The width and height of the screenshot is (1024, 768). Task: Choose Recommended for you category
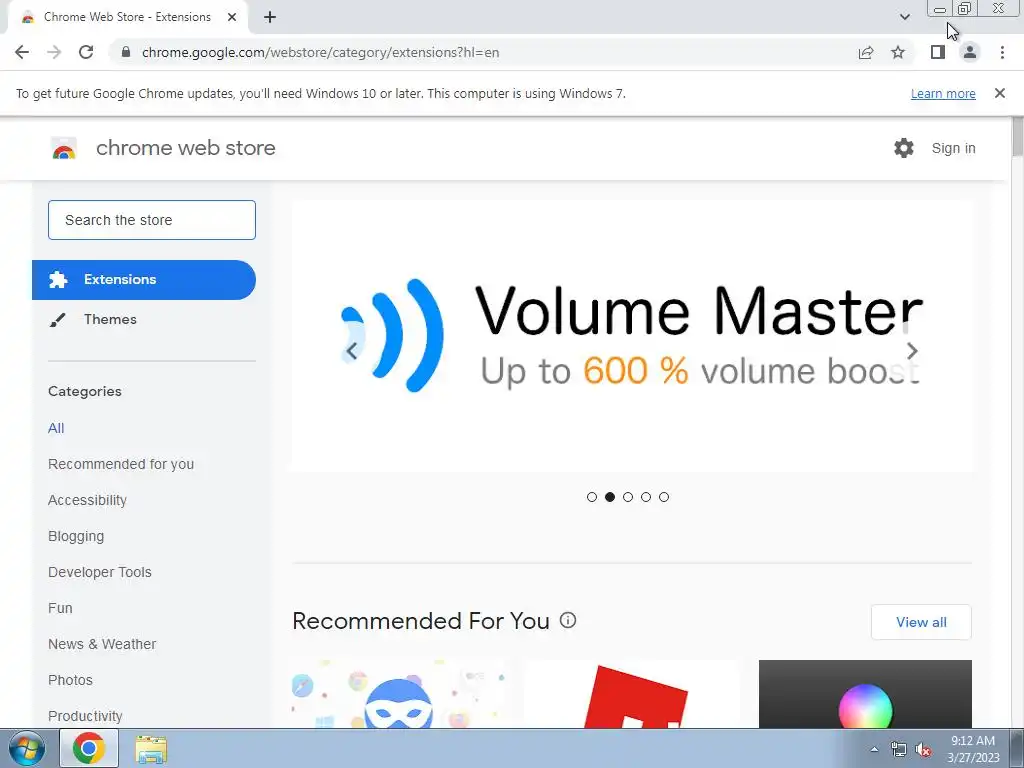(x=121, y=464)
